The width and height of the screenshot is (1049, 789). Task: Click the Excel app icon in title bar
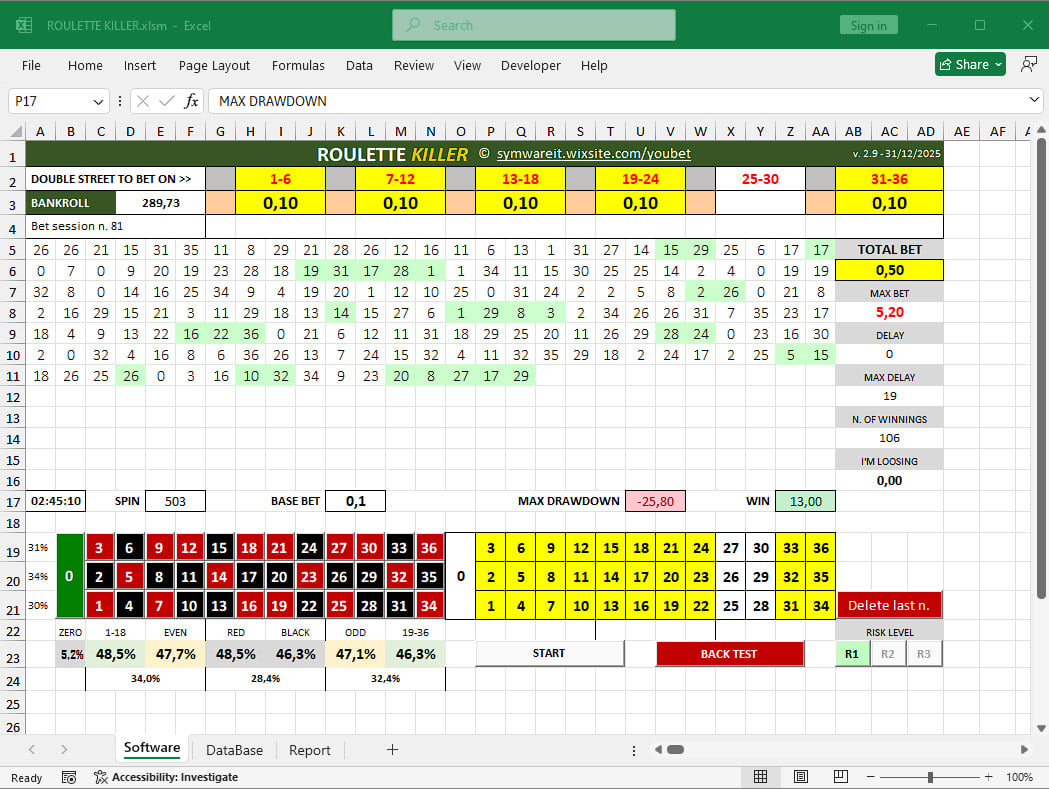(x=24, y=25)
